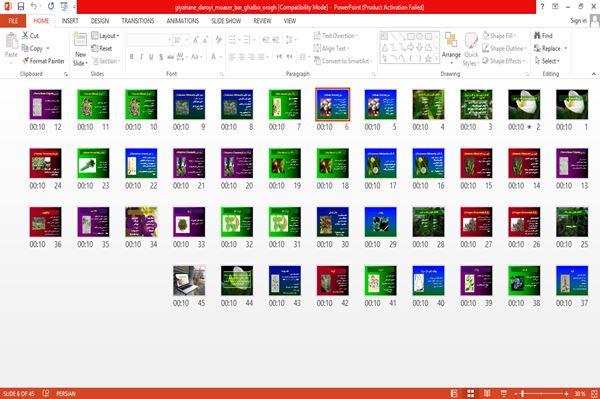Collapse the ribbon with the caret arrow
This screenshot has width=600, height=399.
[594, 74]
